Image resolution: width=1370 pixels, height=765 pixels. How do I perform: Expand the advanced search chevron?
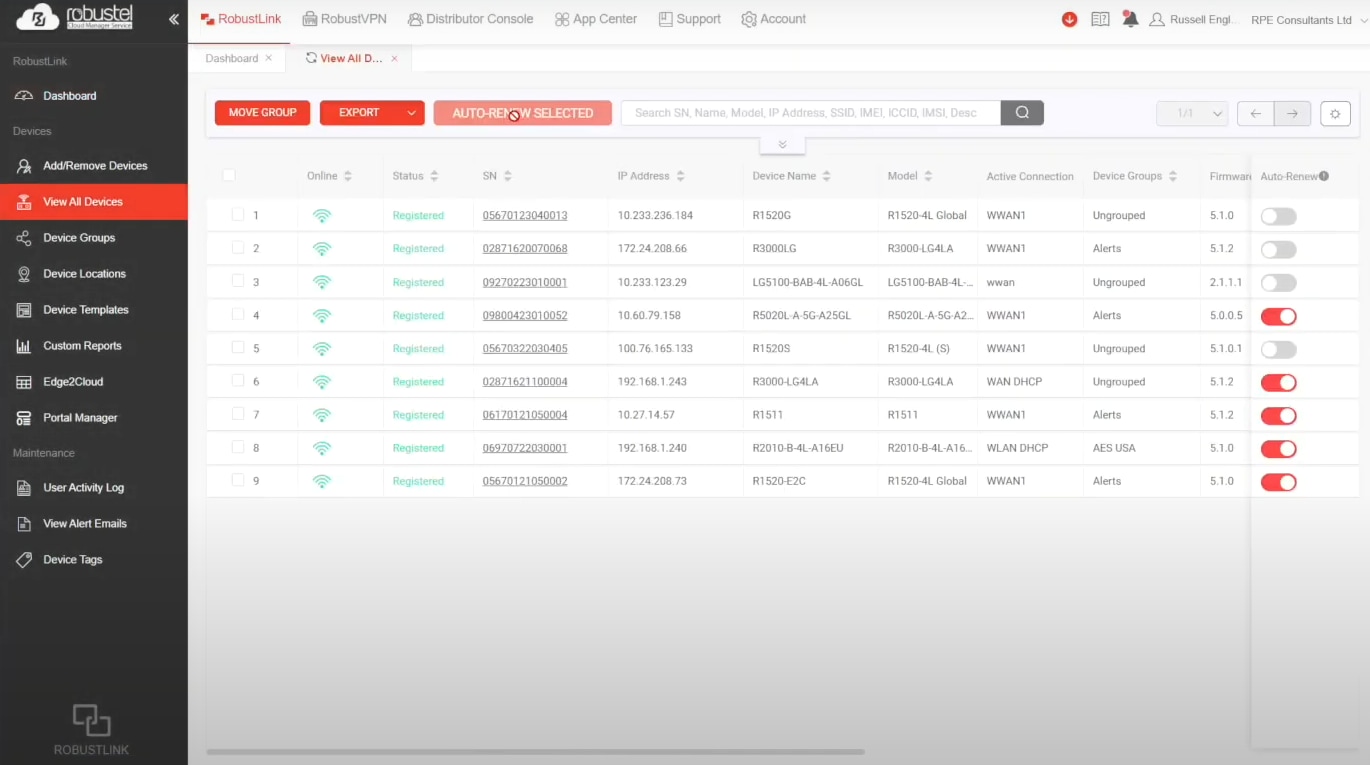pos(782,145)
